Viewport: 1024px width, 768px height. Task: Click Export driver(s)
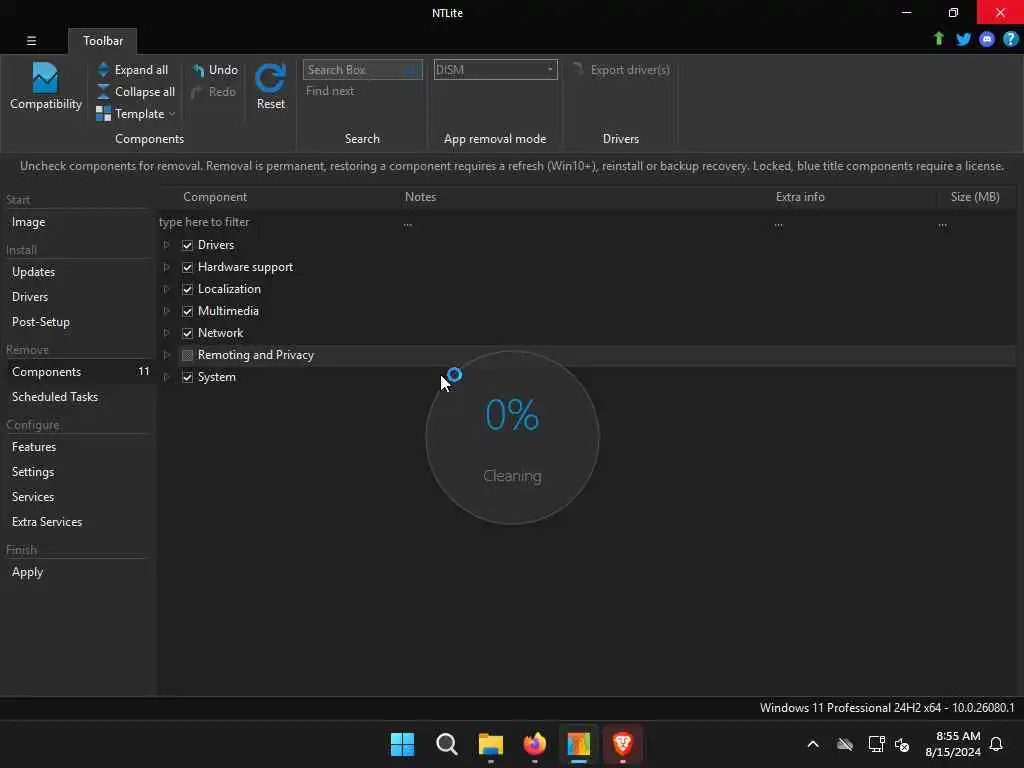click(621, 70)
